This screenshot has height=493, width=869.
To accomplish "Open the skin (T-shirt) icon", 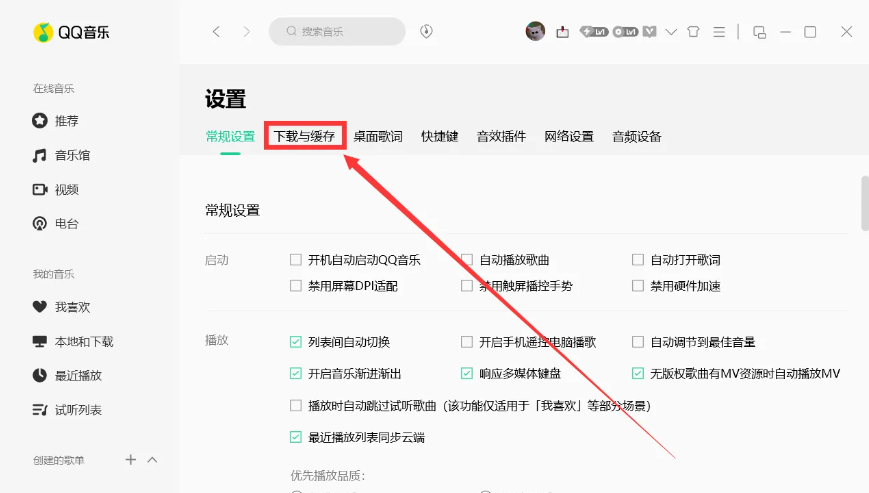I will pyautogui.click(x=694, y=31).
